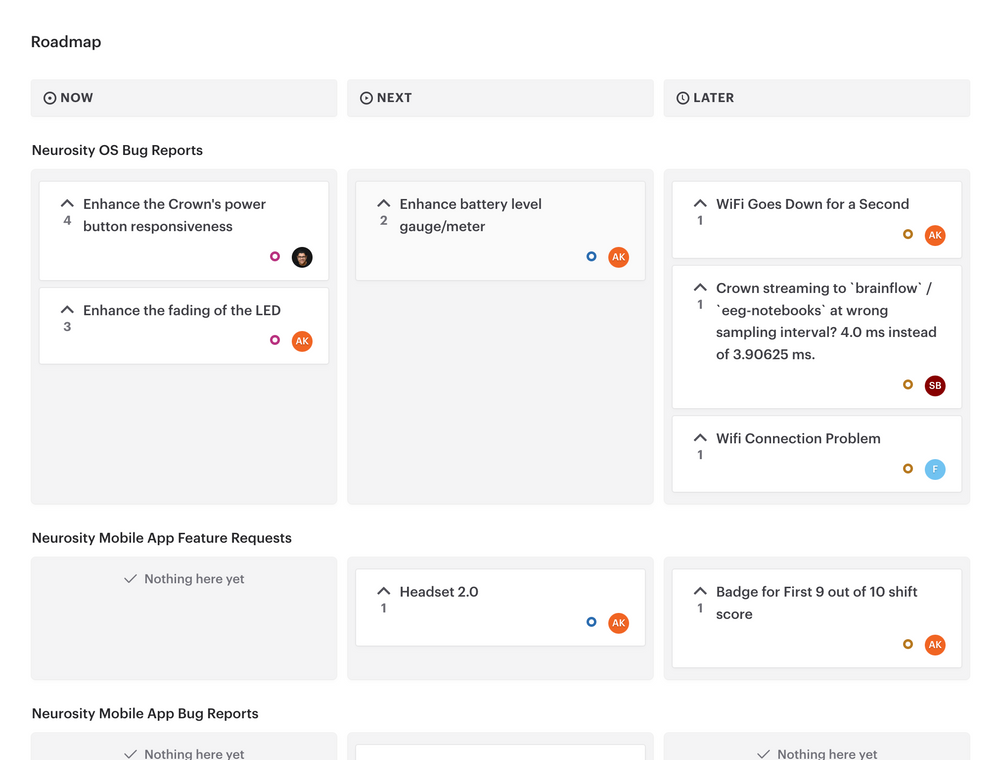Viewport: 1000px width, 760px height.
Task: Click the clock icon in the LATER header
Action: (682, 97)
